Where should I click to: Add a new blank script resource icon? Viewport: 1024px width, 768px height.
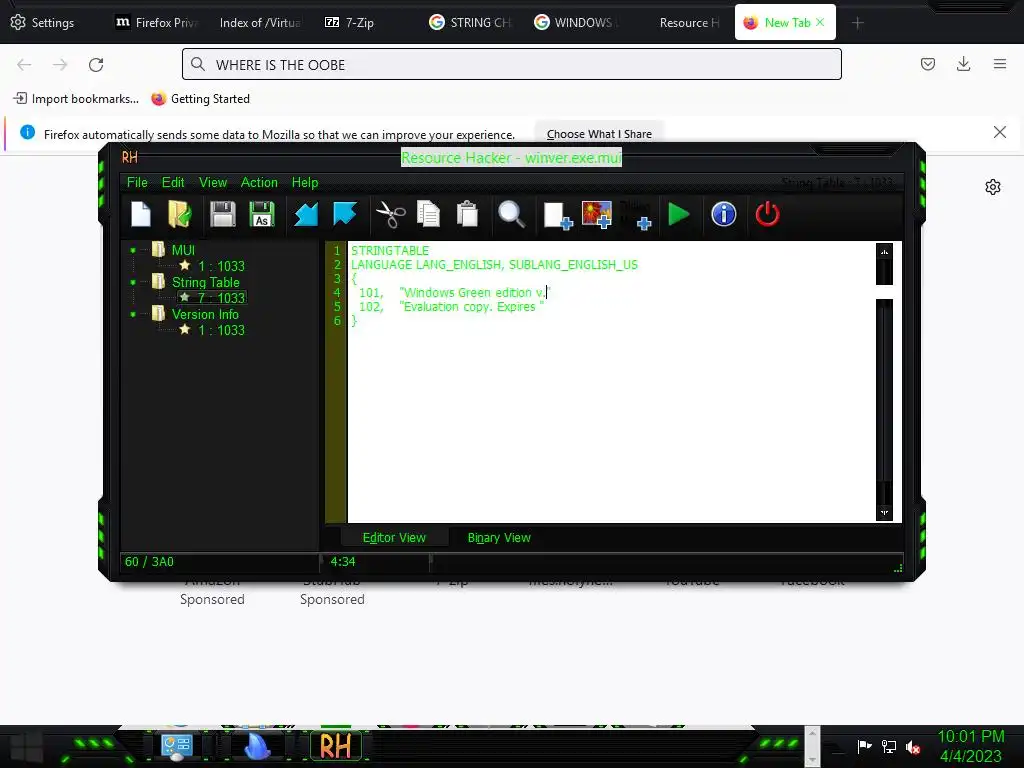558,215
